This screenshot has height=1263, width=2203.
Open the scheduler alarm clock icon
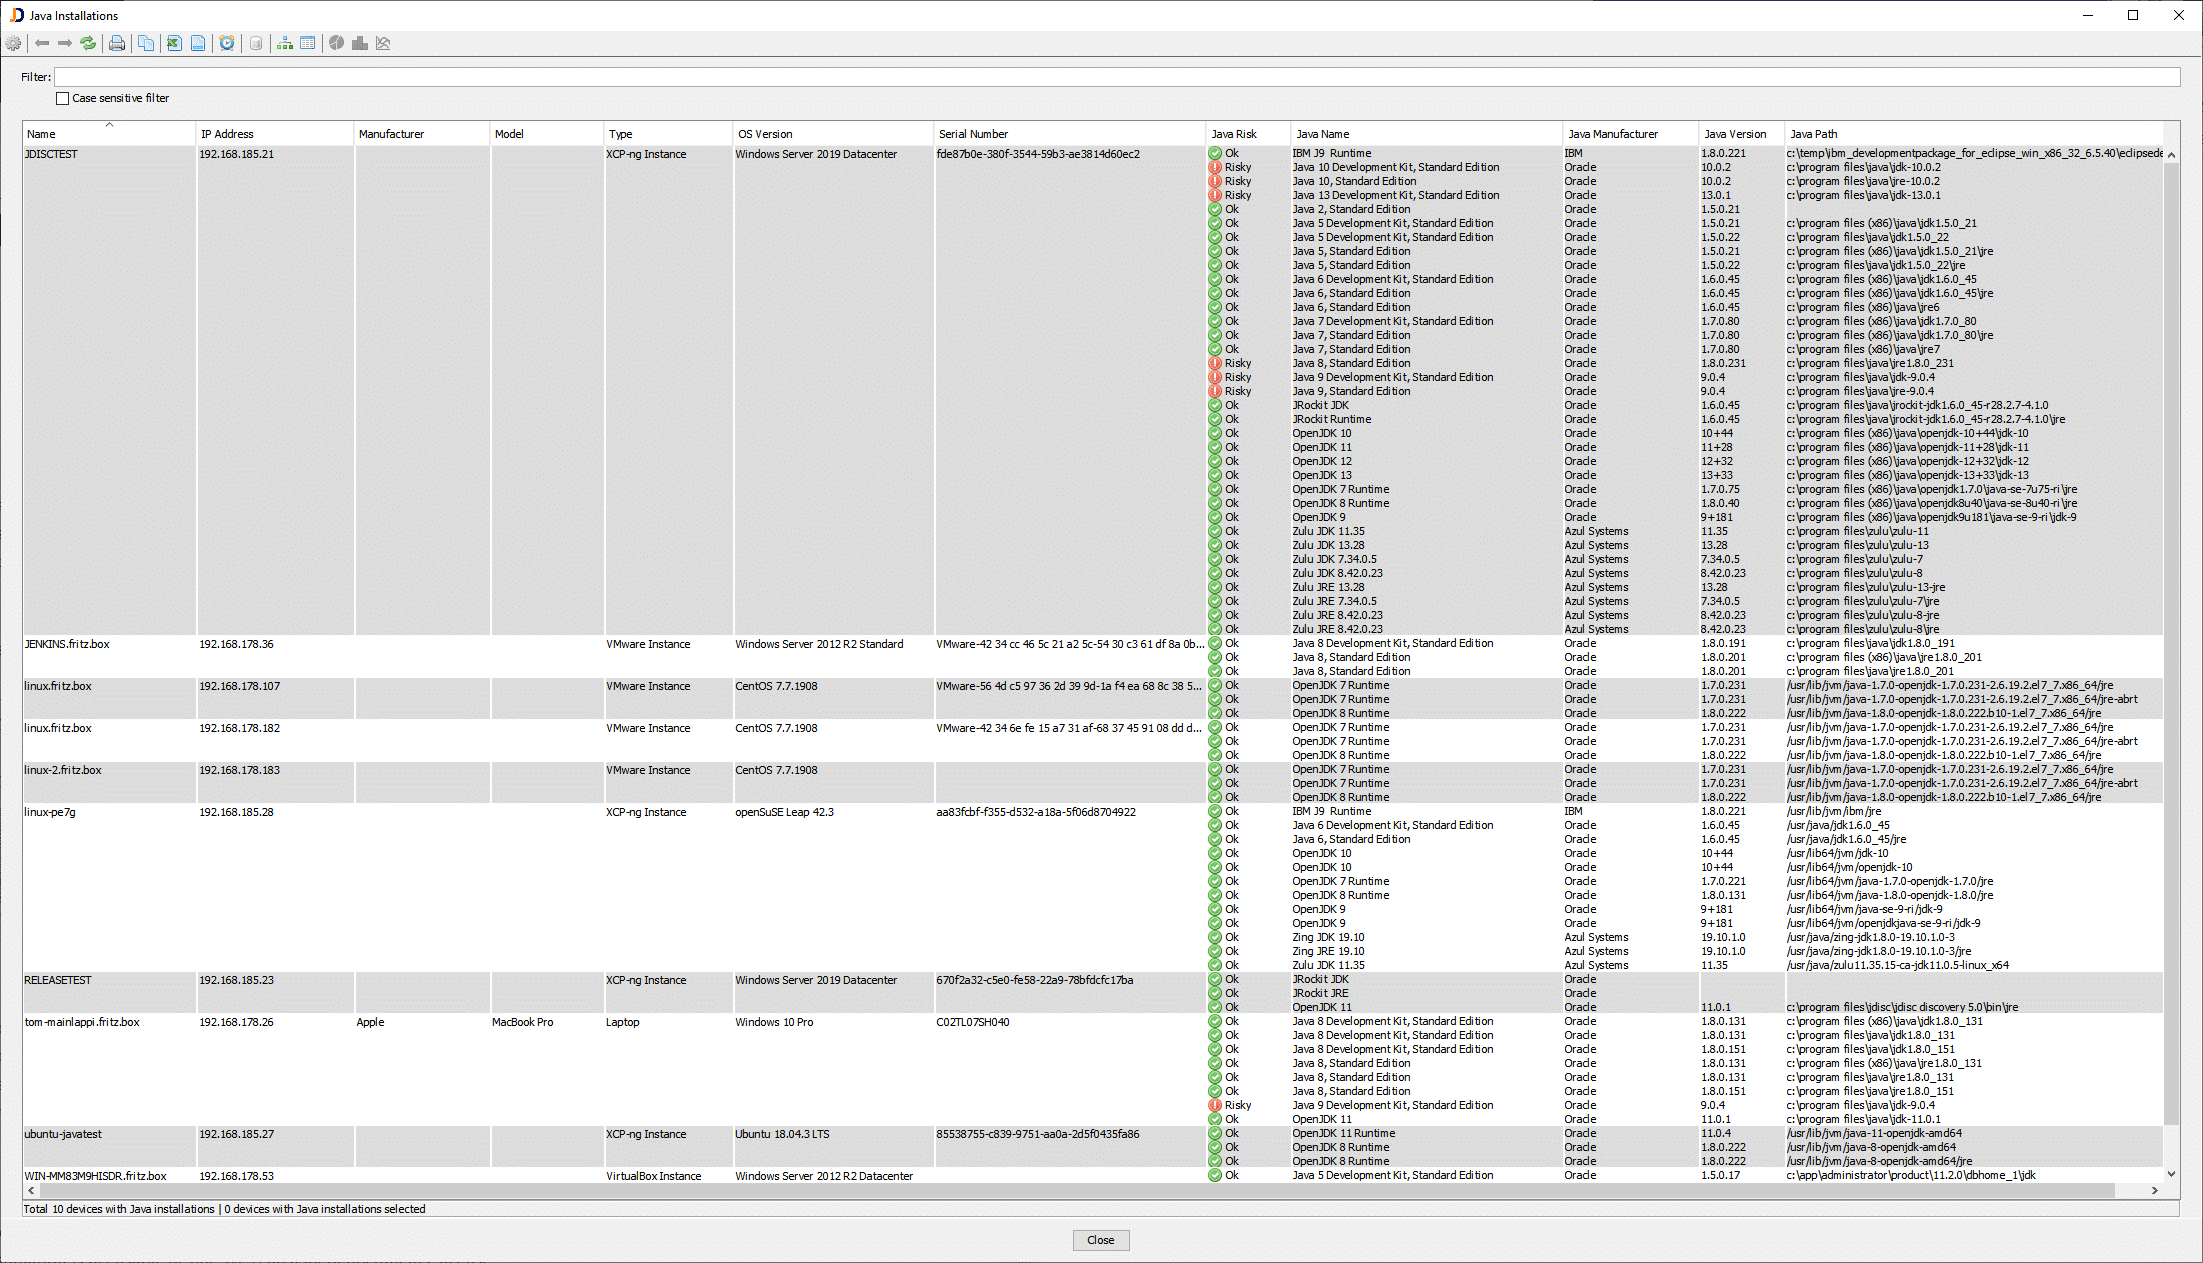click(227, 43)
